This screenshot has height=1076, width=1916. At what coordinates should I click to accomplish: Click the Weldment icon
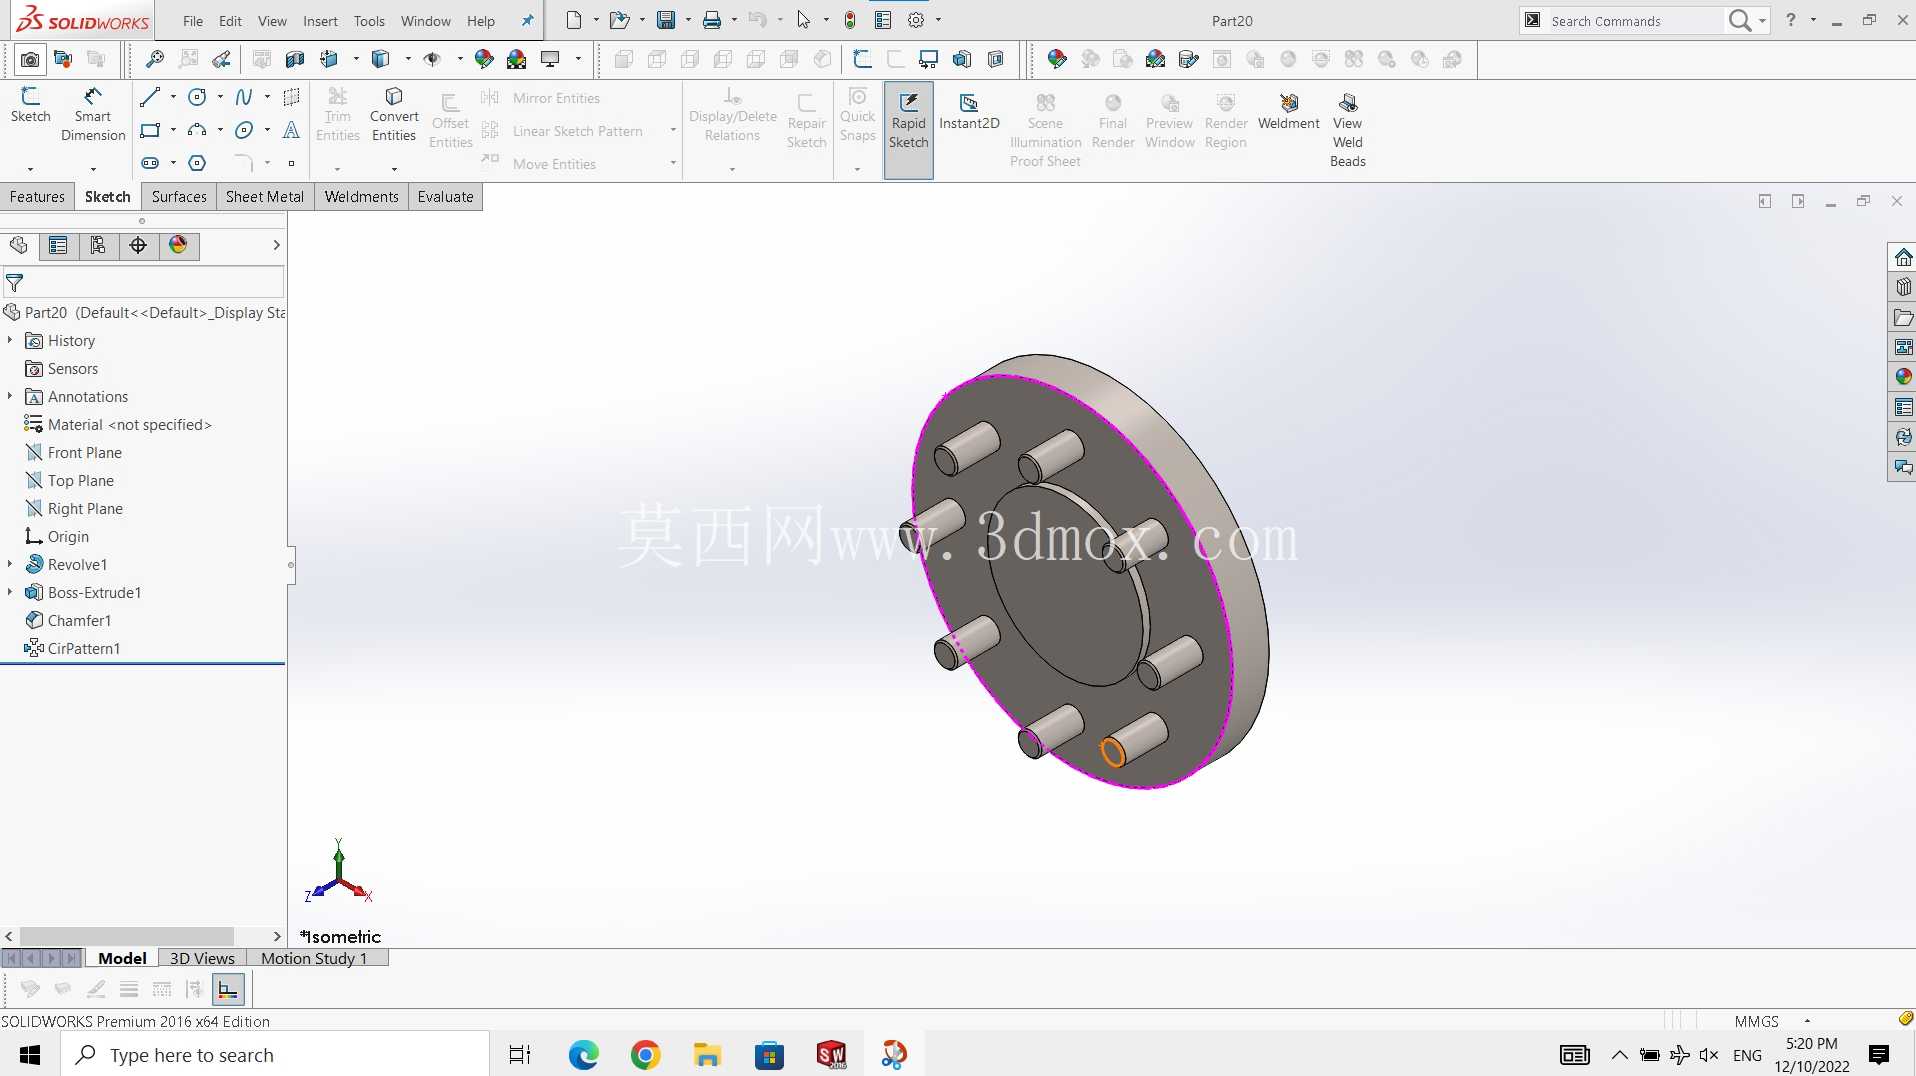tap(1288, 112)
